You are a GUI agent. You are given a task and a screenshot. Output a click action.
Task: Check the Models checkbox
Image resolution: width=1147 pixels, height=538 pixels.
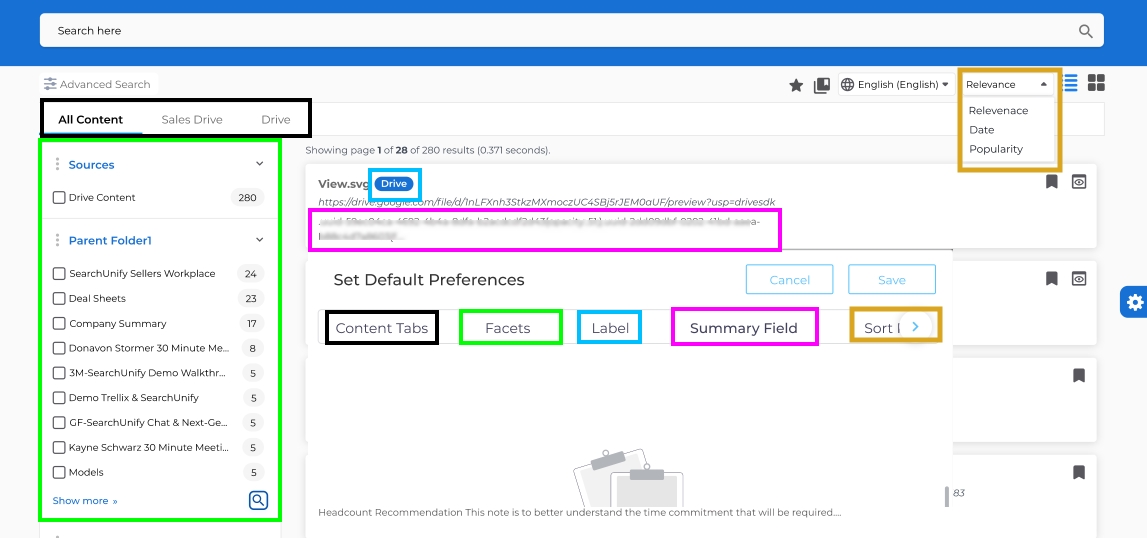(x=59, y=473)
